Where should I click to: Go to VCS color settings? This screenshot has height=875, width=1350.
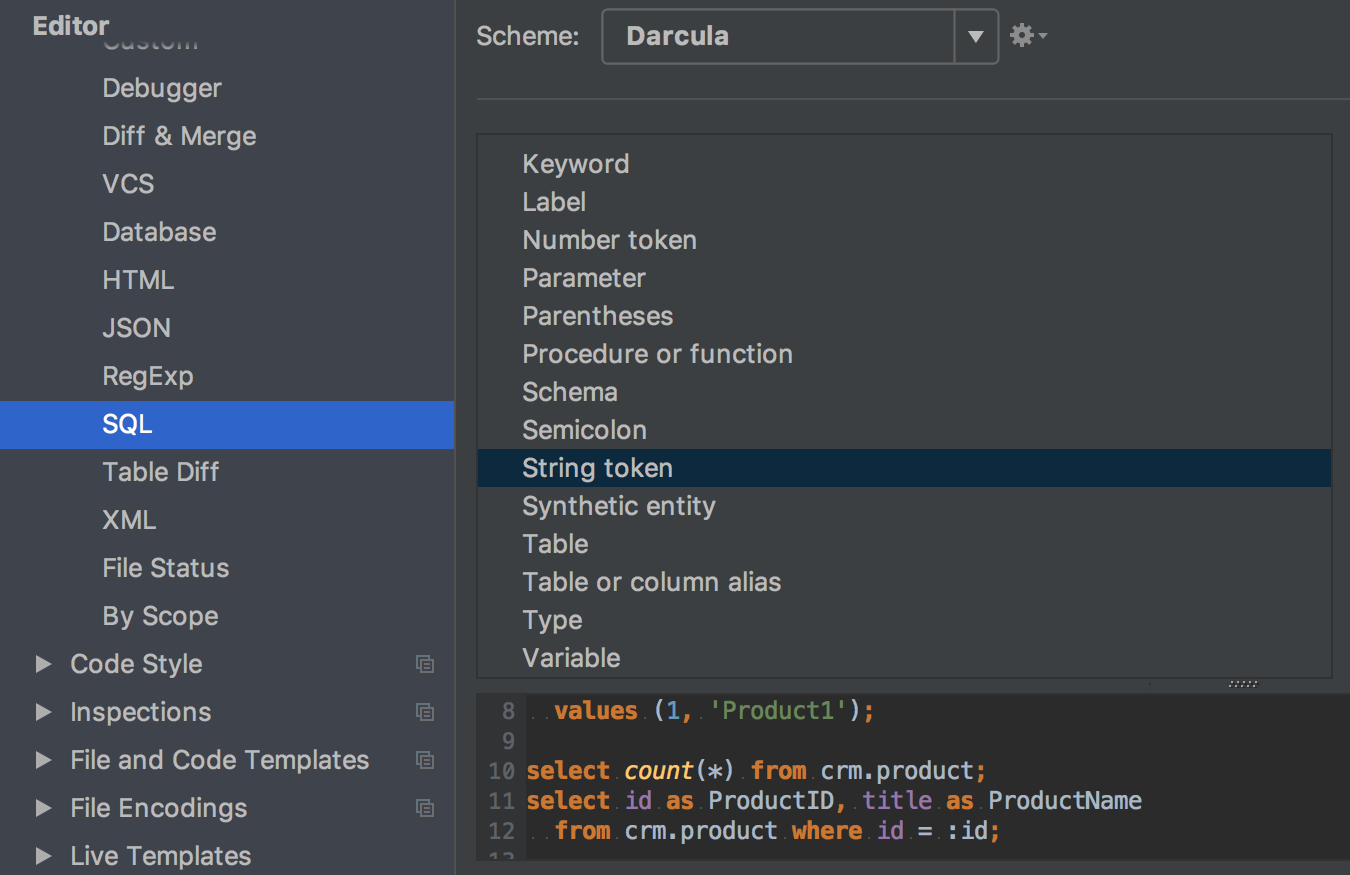coord(128,184)
